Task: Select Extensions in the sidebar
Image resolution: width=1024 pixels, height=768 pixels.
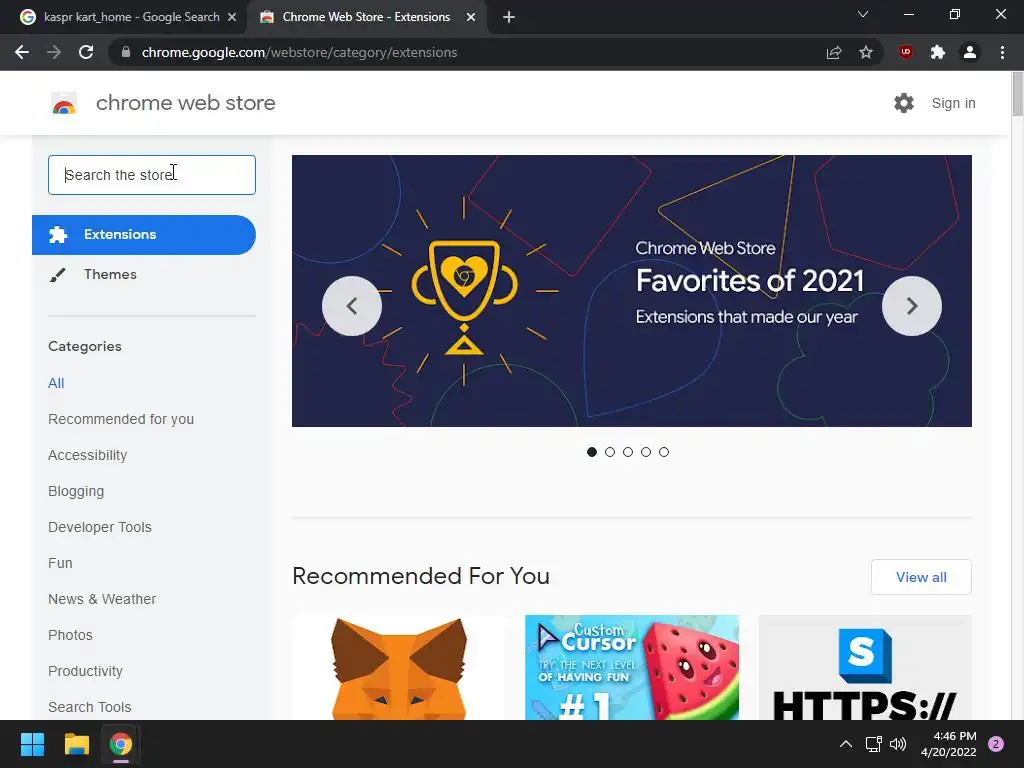Action: pyautogui.click(x=144, y=234)
